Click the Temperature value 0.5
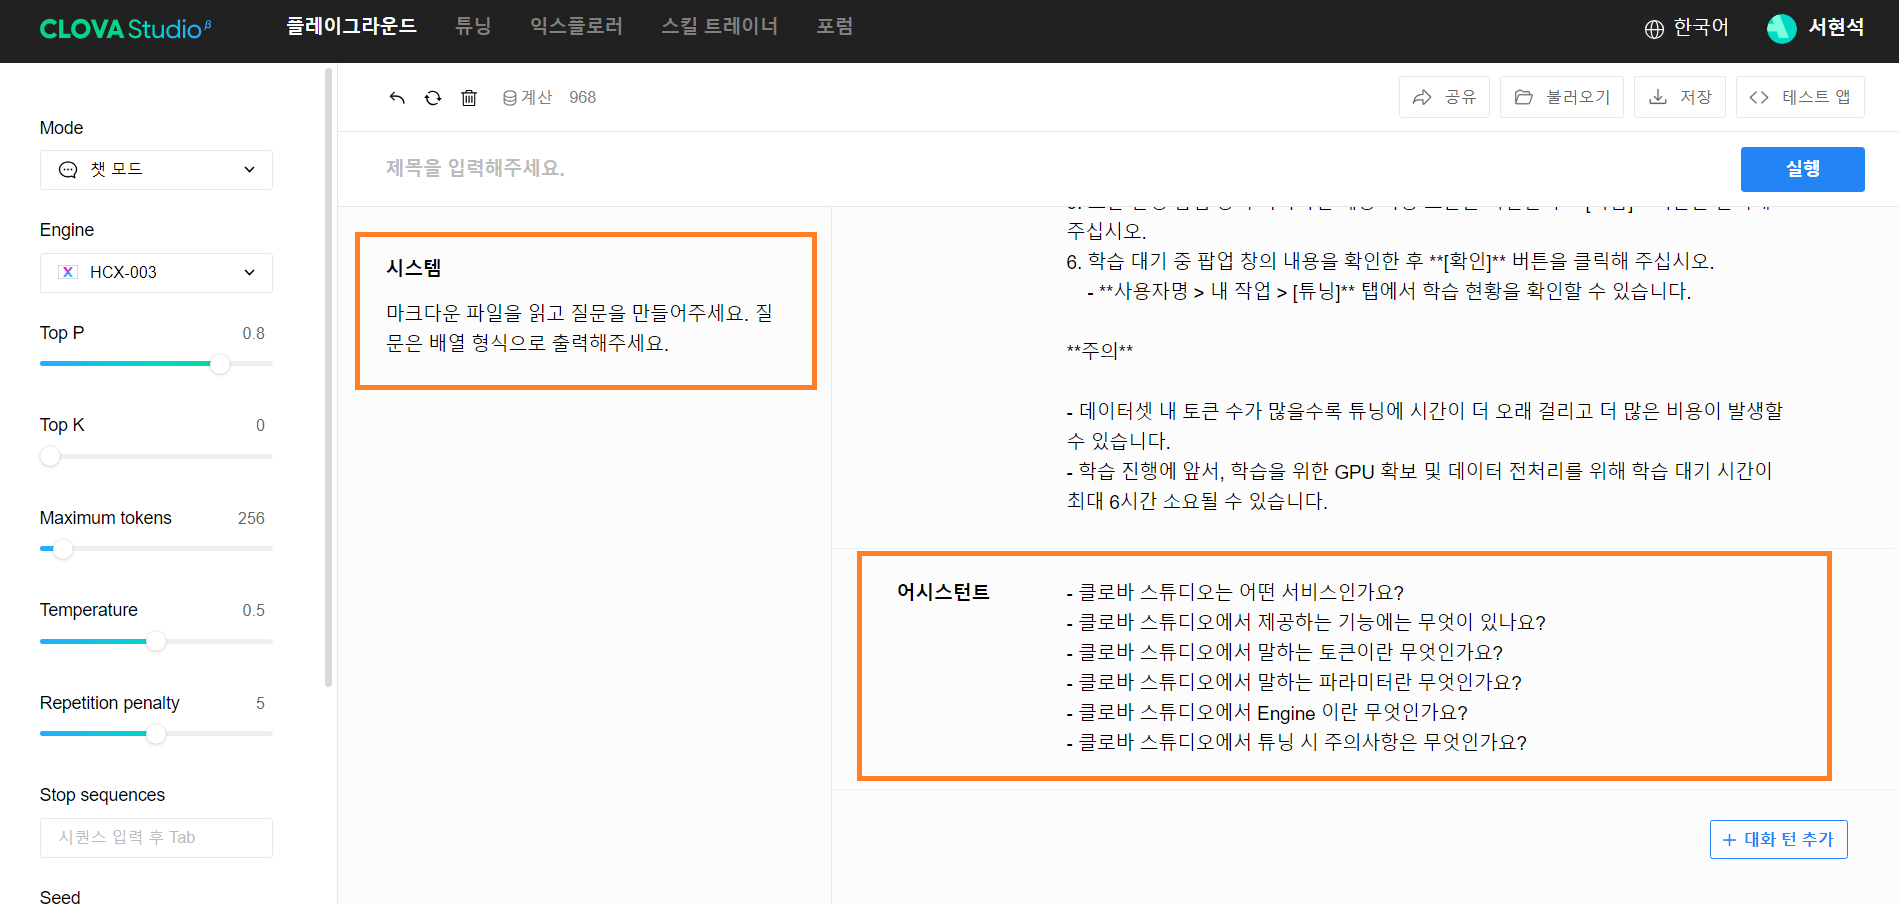1899x904 pixels. tap(253, 610)
